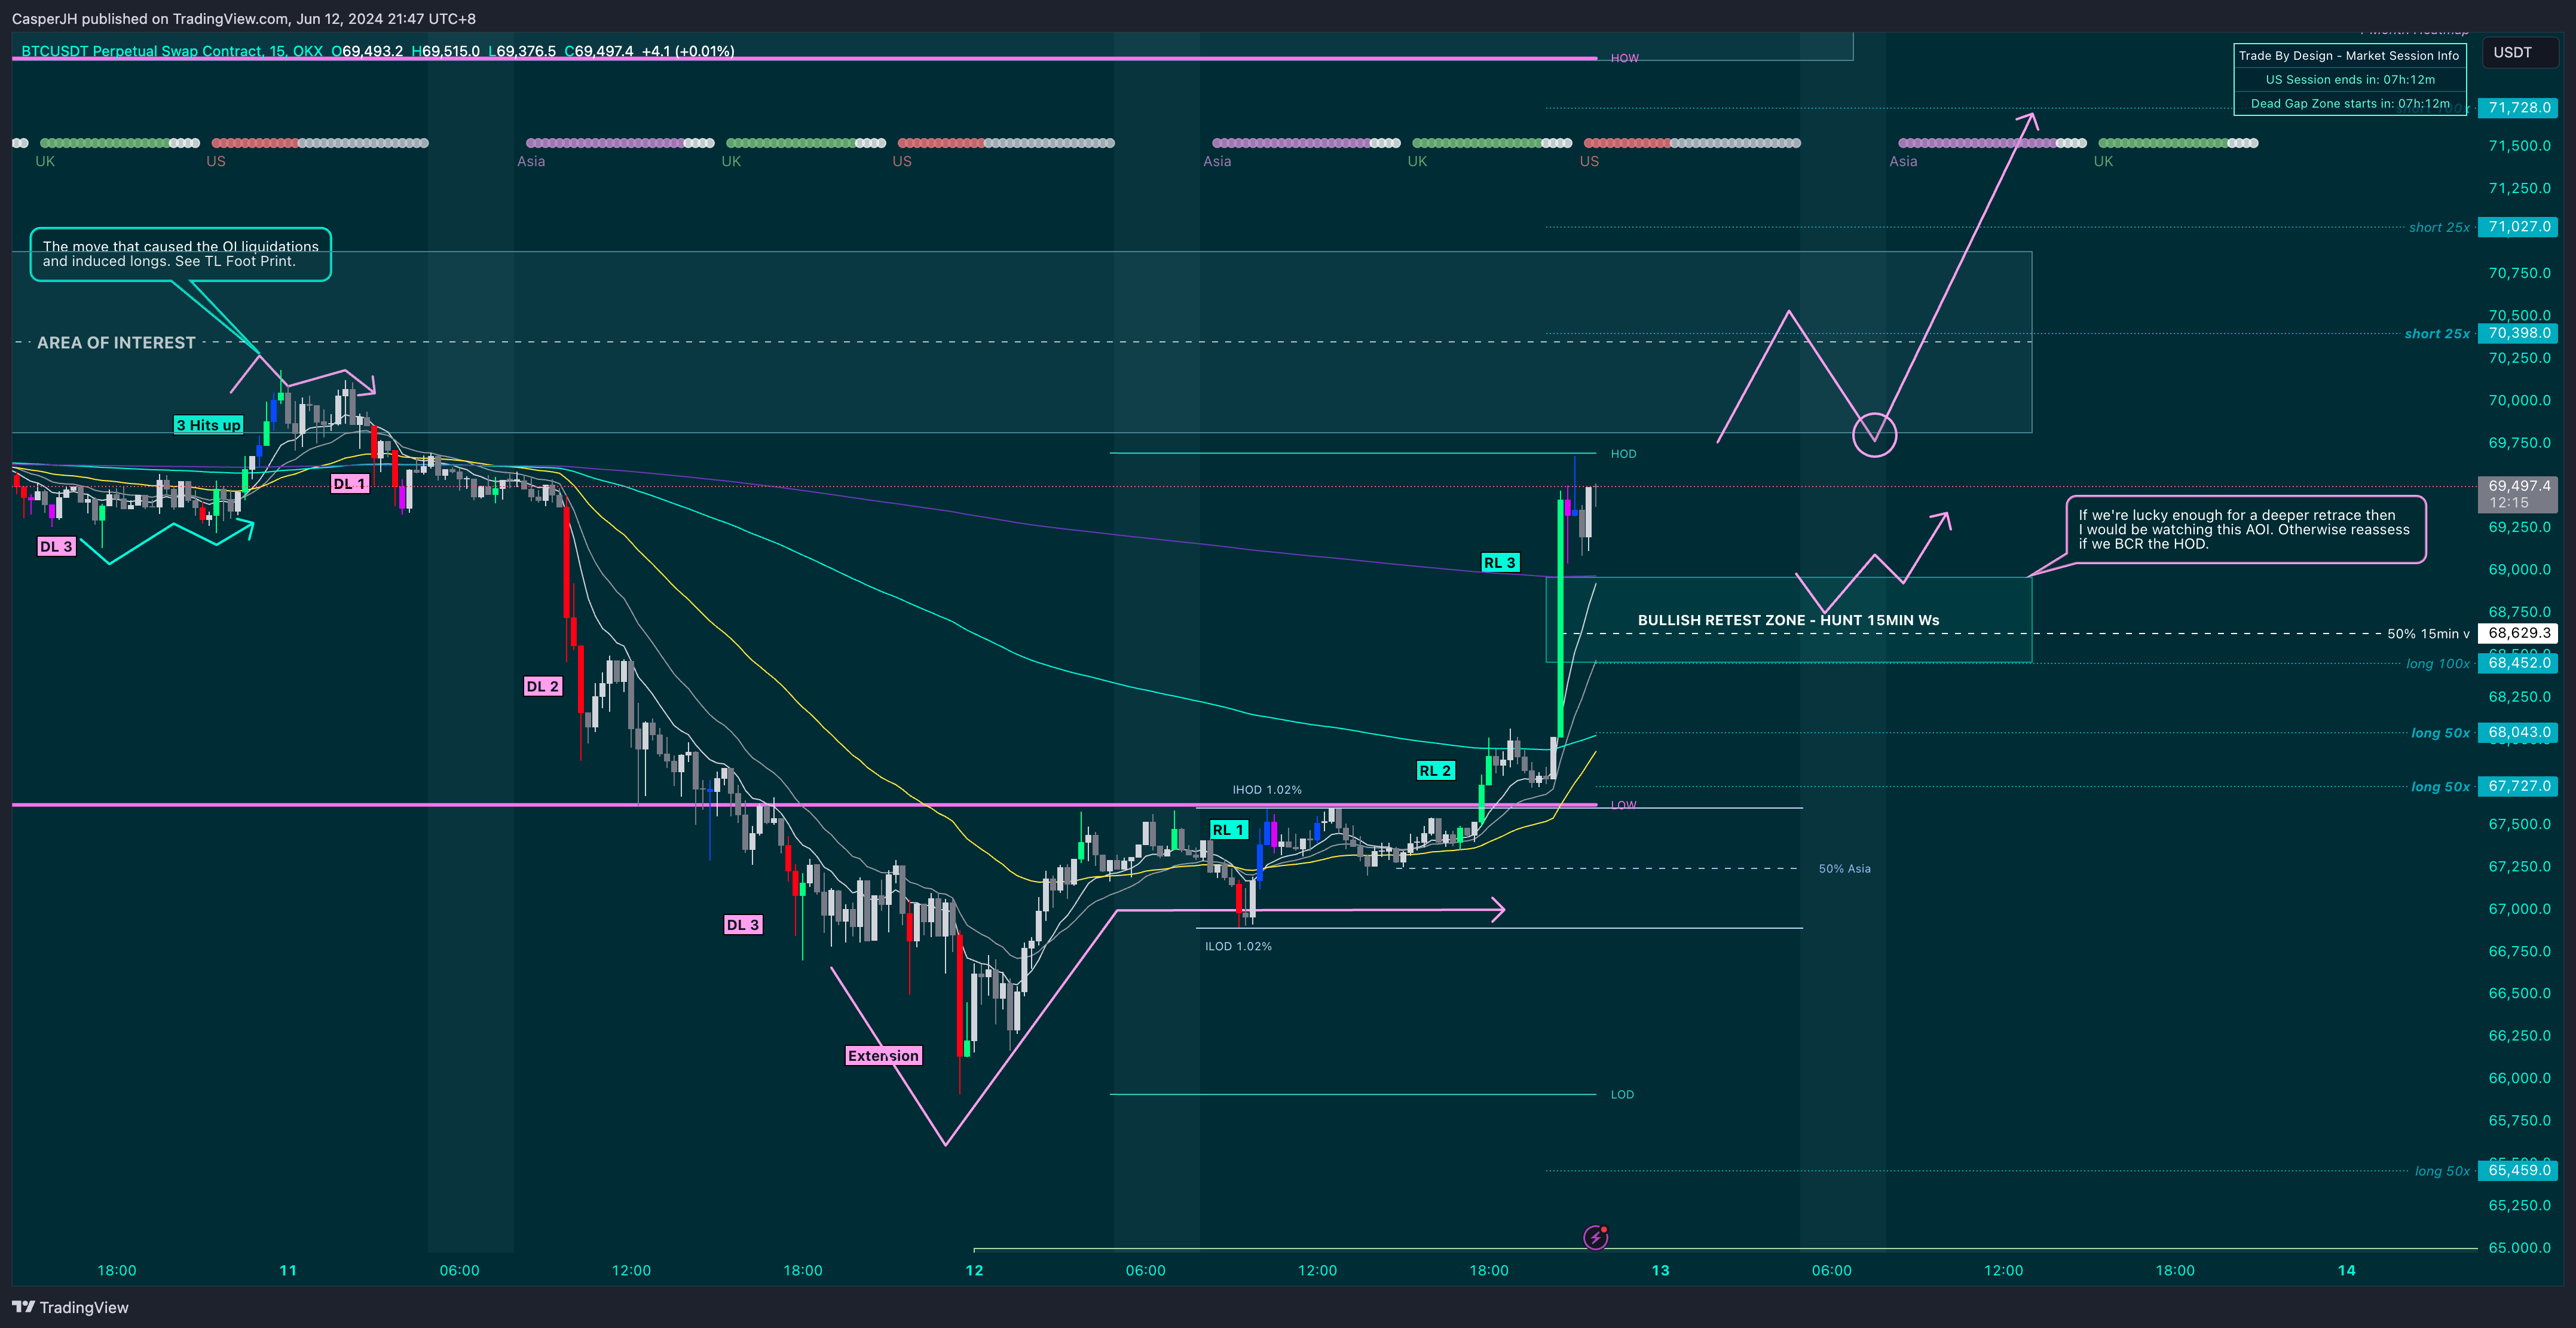Click the TradingView logo
Viewport: 2576px width, 1328px height.
tap(70, 1307)
